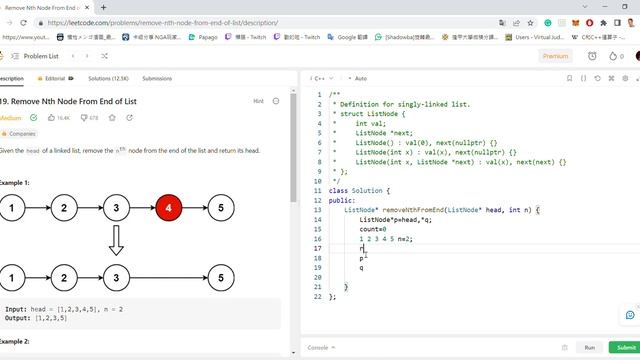
Task: Open the Extensions puzzle icon
Action: [x=603, y=23]
